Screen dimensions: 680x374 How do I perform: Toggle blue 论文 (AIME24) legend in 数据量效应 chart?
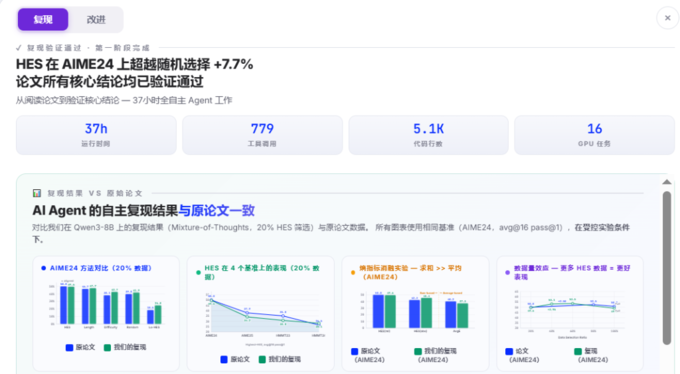point(523,355)
